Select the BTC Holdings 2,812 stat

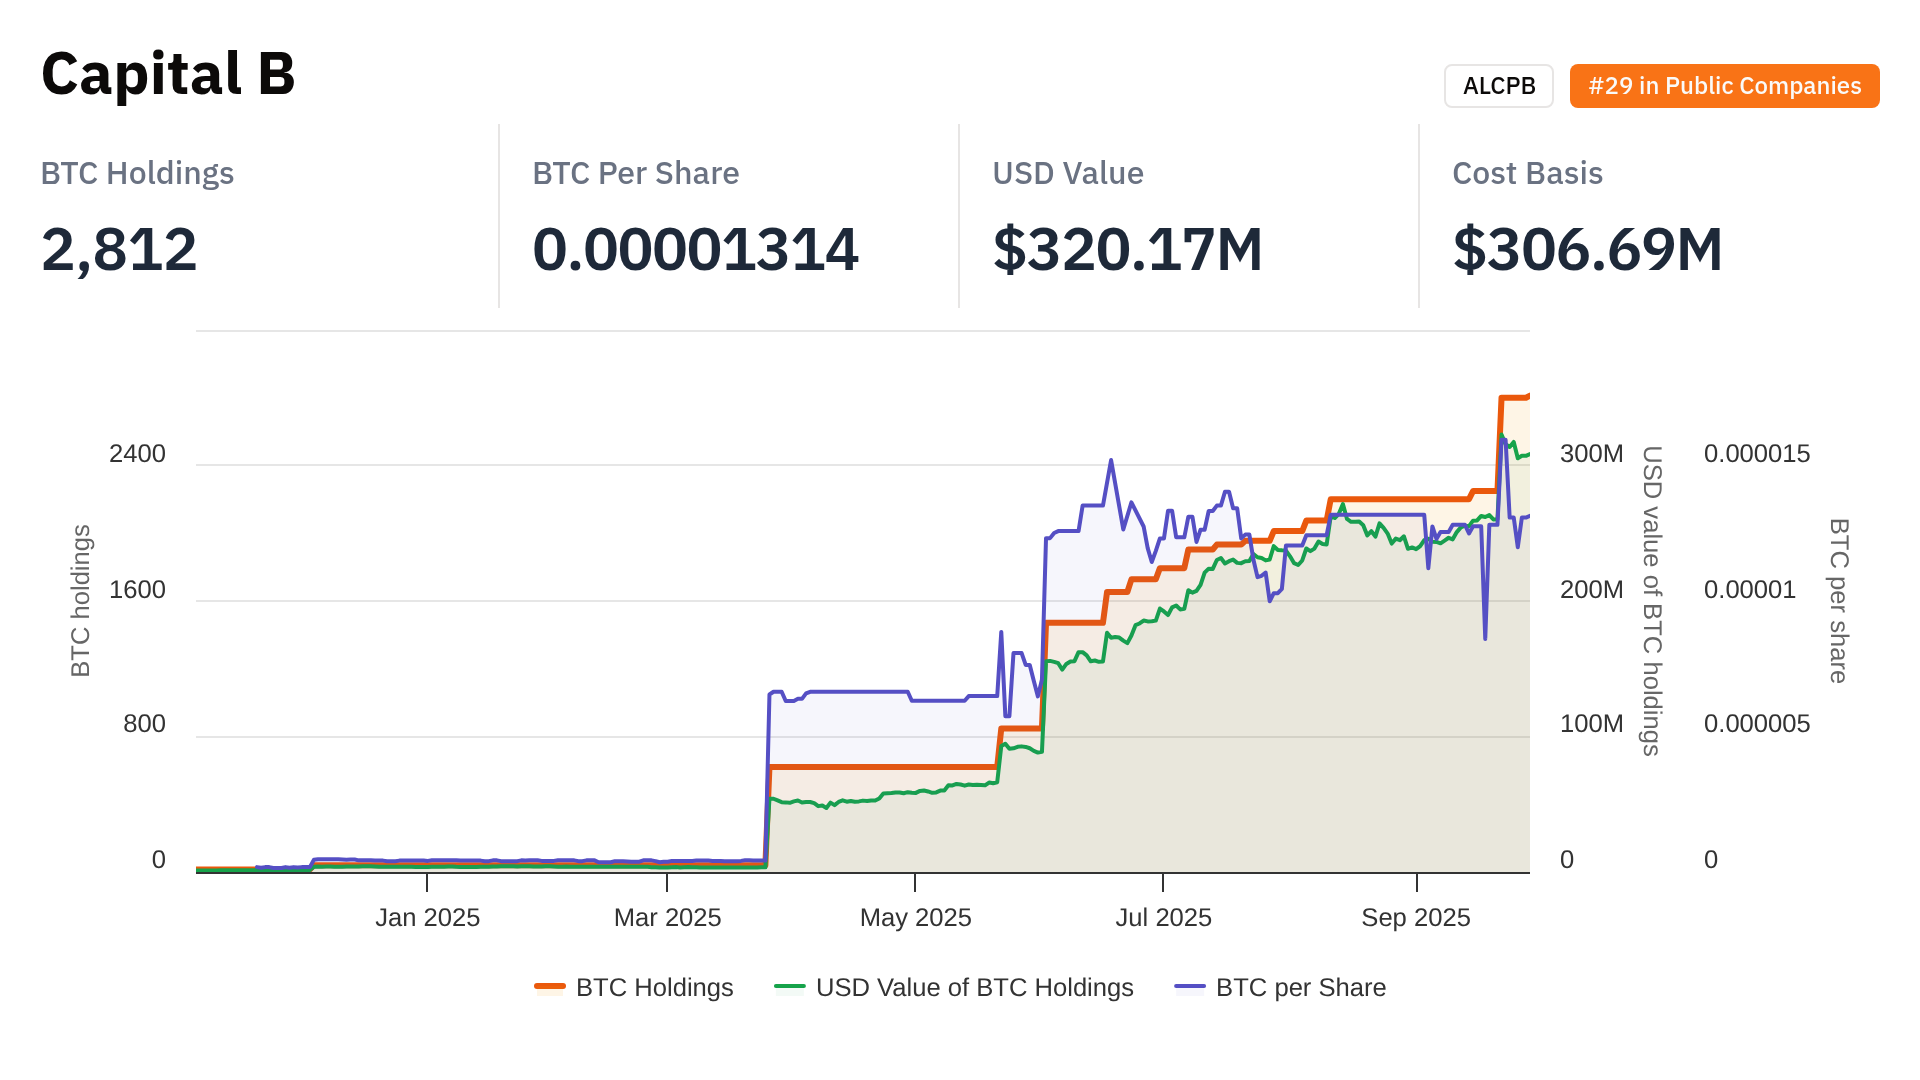click(x=119, y=249)
